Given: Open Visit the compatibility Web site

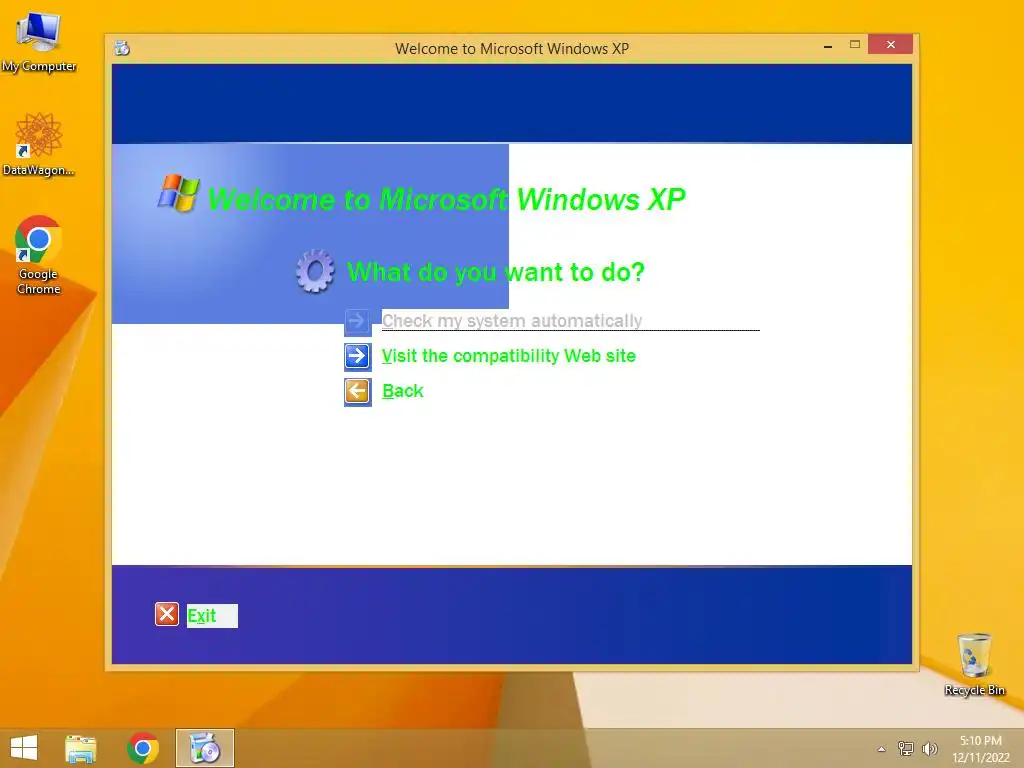Looking at the screenshot, I should 508,356.
